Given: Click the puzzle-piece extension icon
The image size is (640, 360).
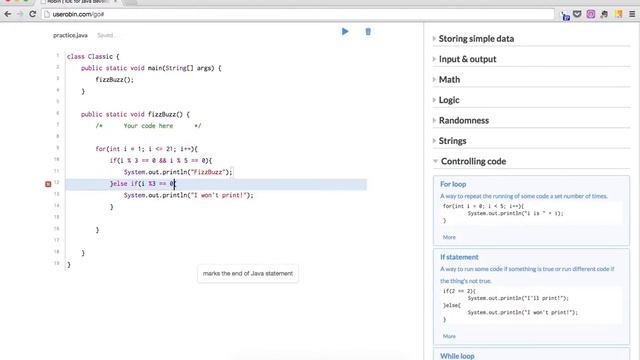Looking at the screenshot, I should [604, 14].
